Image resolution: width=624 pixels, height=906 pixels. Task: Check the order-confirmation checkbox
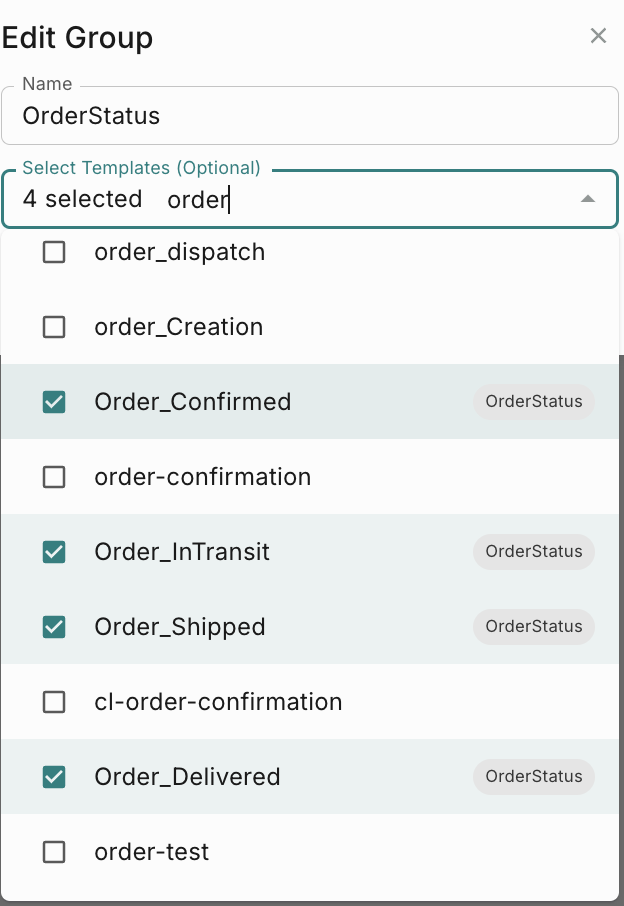[54, 477]
